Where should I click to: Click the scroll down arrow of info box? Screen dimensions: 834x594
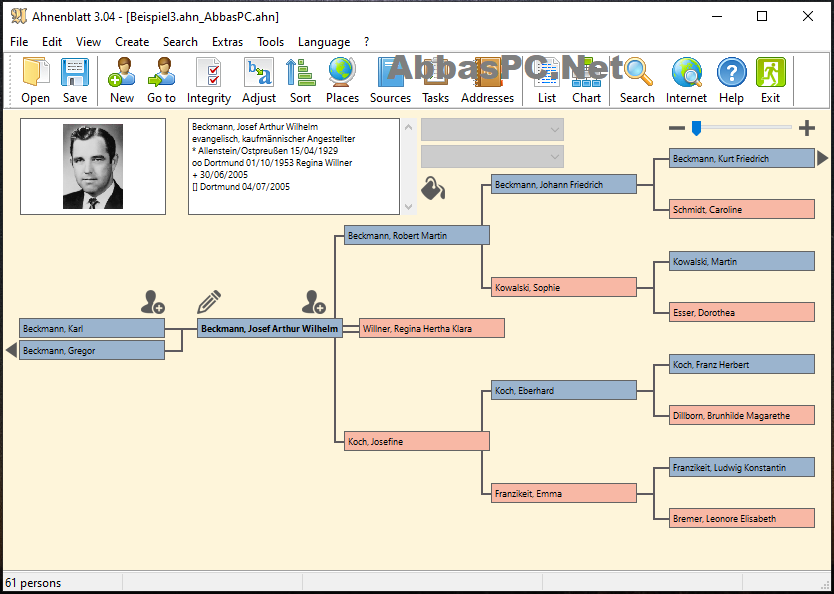[x=408, y=206]
